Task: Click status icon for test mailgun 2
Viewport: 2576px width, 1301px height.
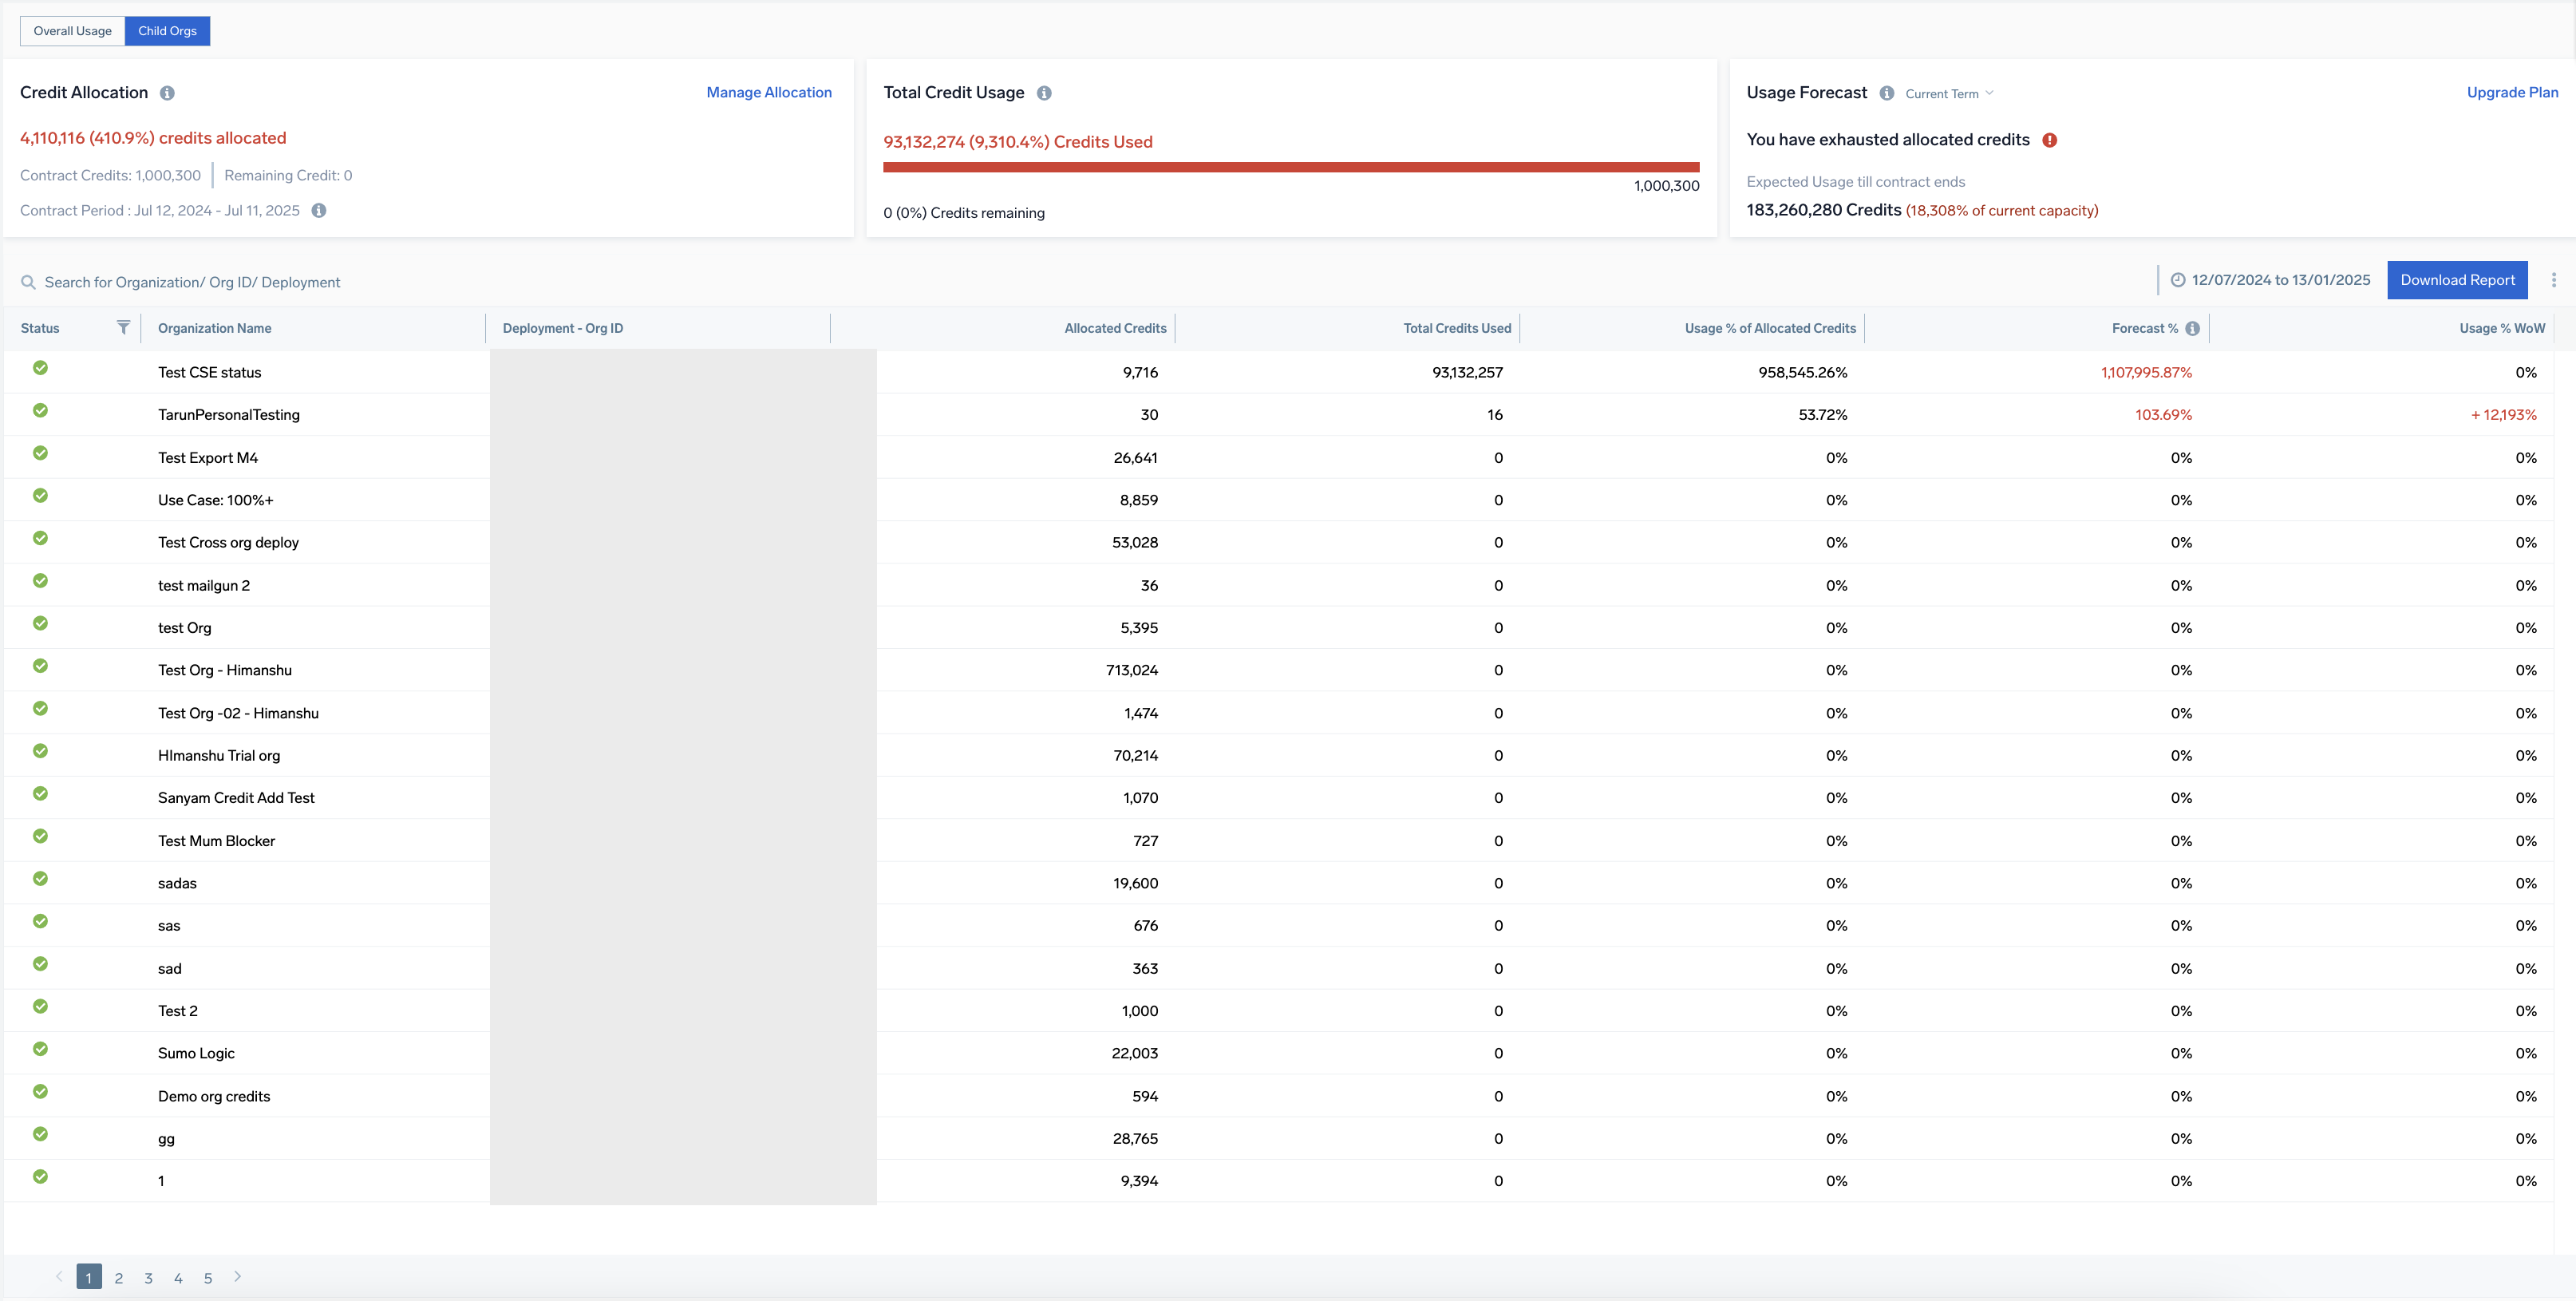Action: click(x=40, y=581)
